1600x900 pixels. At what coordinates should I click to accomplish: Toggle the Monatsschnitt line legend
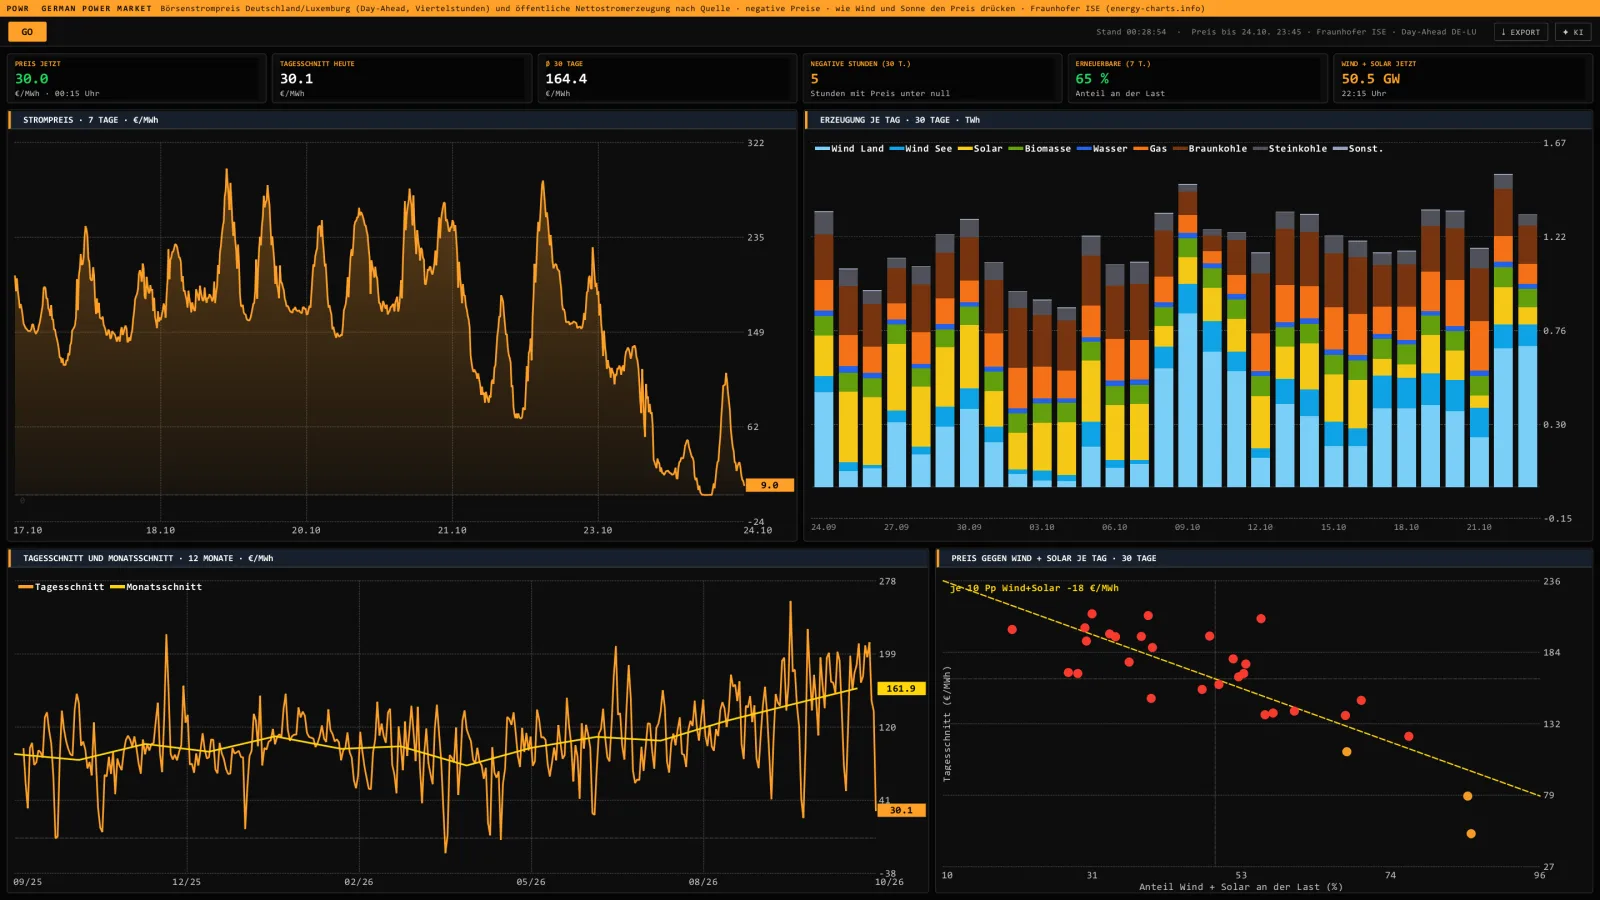[x=156, y=587]
